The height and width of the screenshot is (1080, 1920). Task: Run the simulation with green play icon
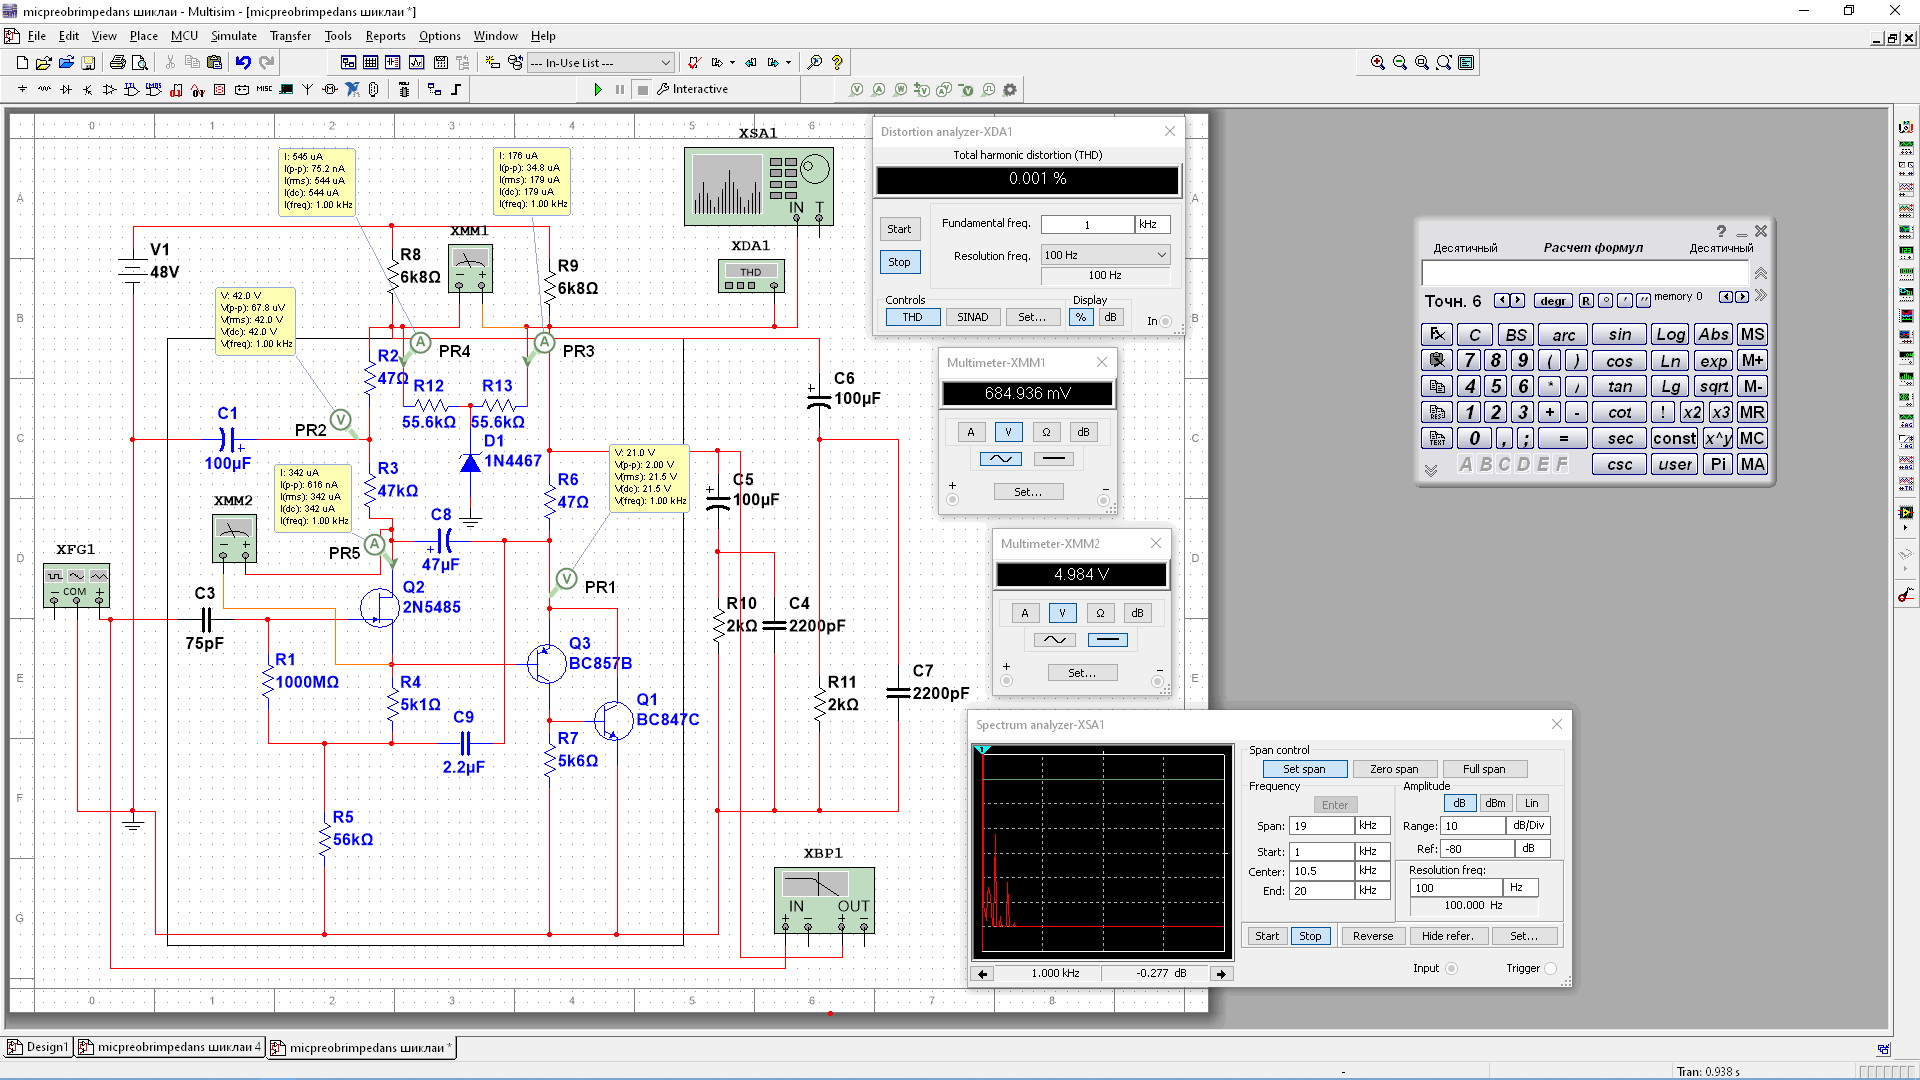[598, 90]
